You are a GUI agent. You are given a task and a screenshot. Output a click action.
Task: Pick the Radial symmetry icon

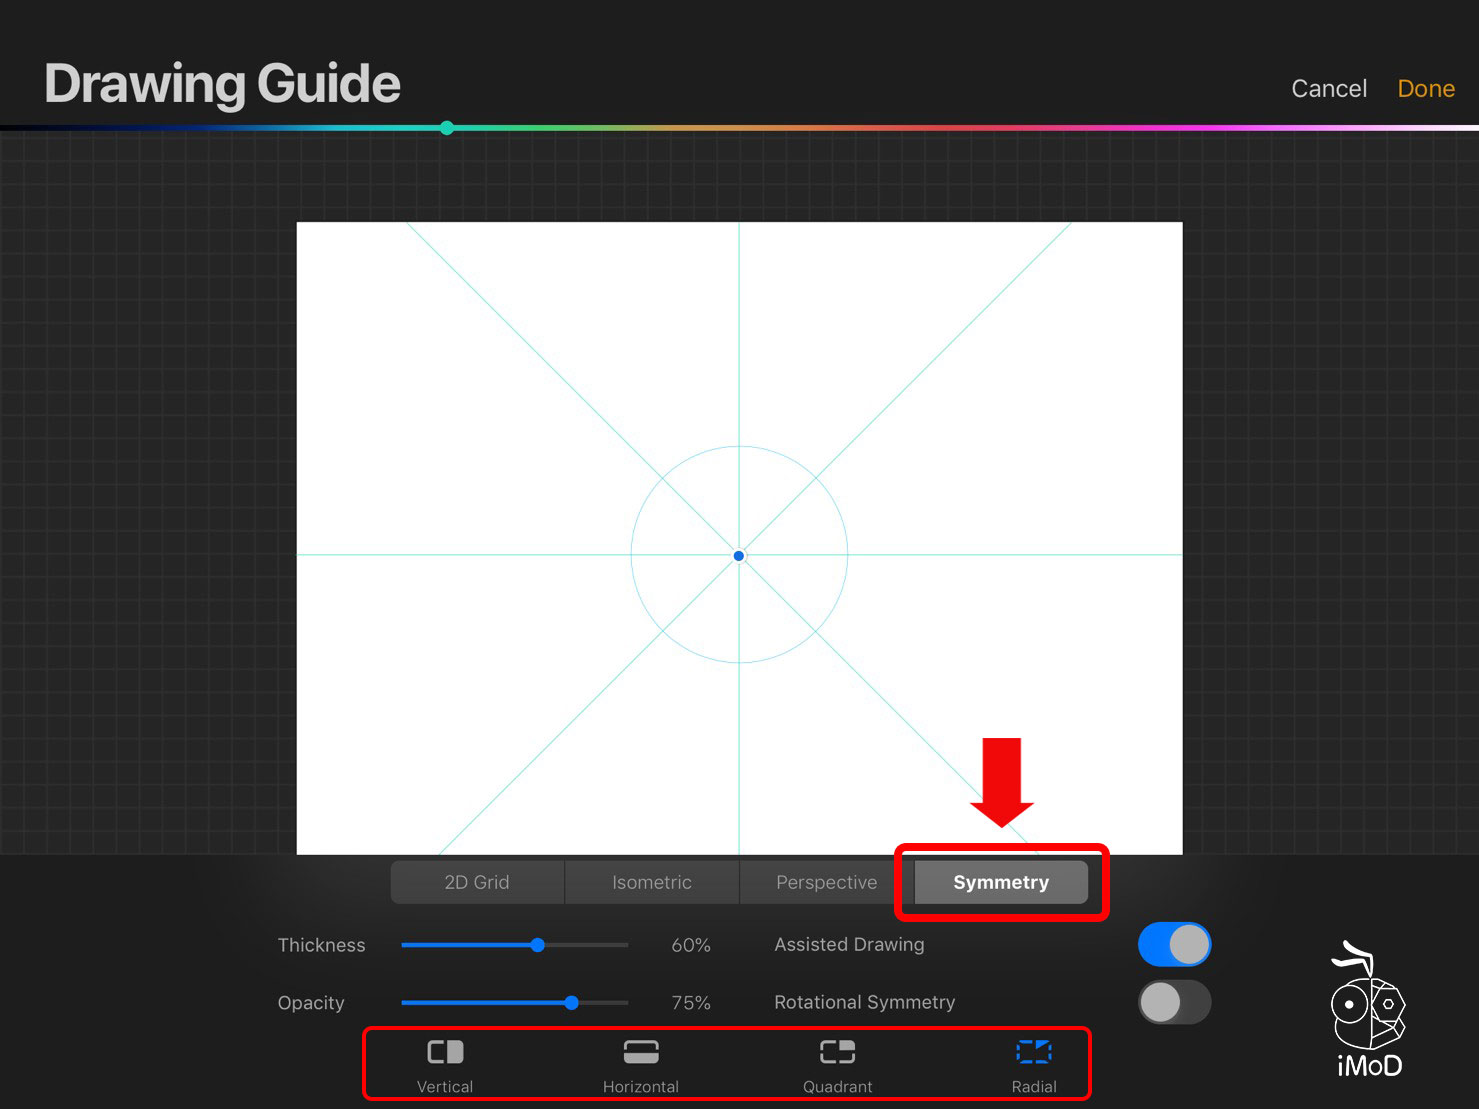pyautogui.click(x=1034, y=1053)
